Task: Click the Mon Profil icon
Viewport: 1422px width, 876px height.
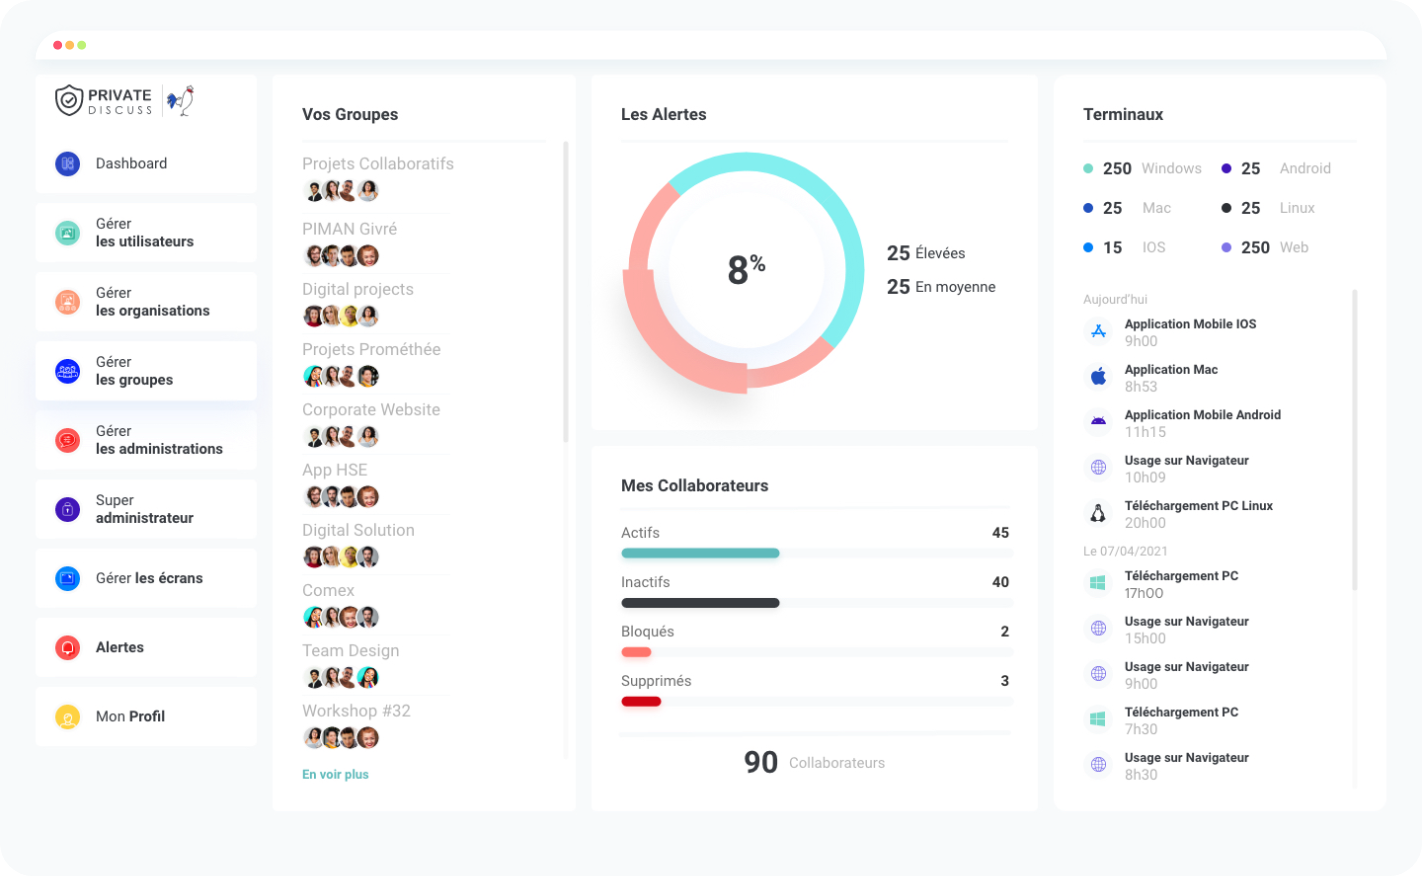Action: click(x=67, y=717)
